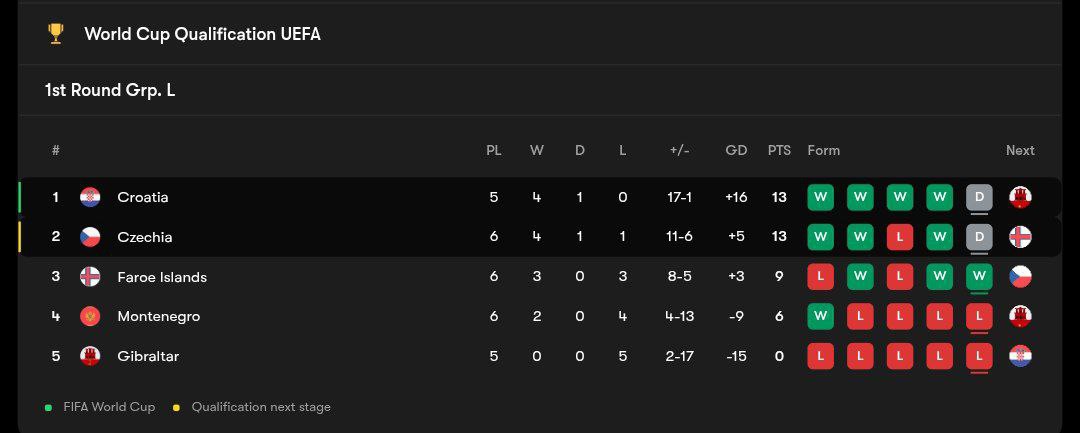Click Croatia's grey draw form badge
Image resolution: width=1080 pixels, height=433 pixels.
[979, 197]
